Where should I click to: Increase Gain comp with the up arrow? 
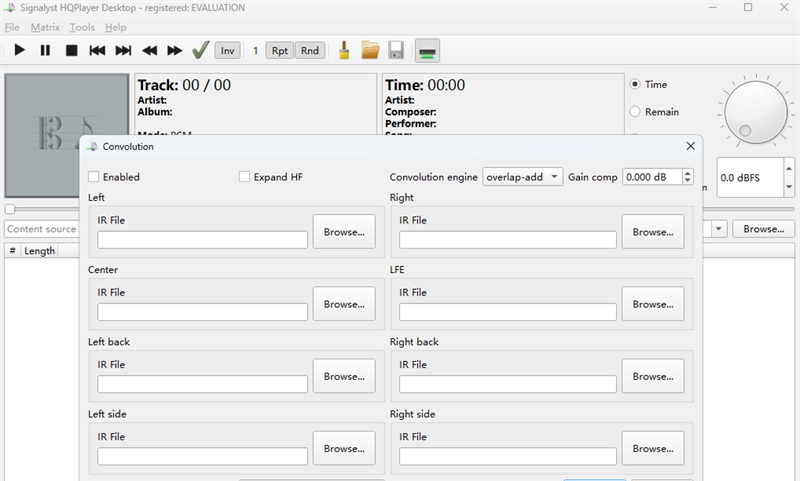tap(688, 173)
